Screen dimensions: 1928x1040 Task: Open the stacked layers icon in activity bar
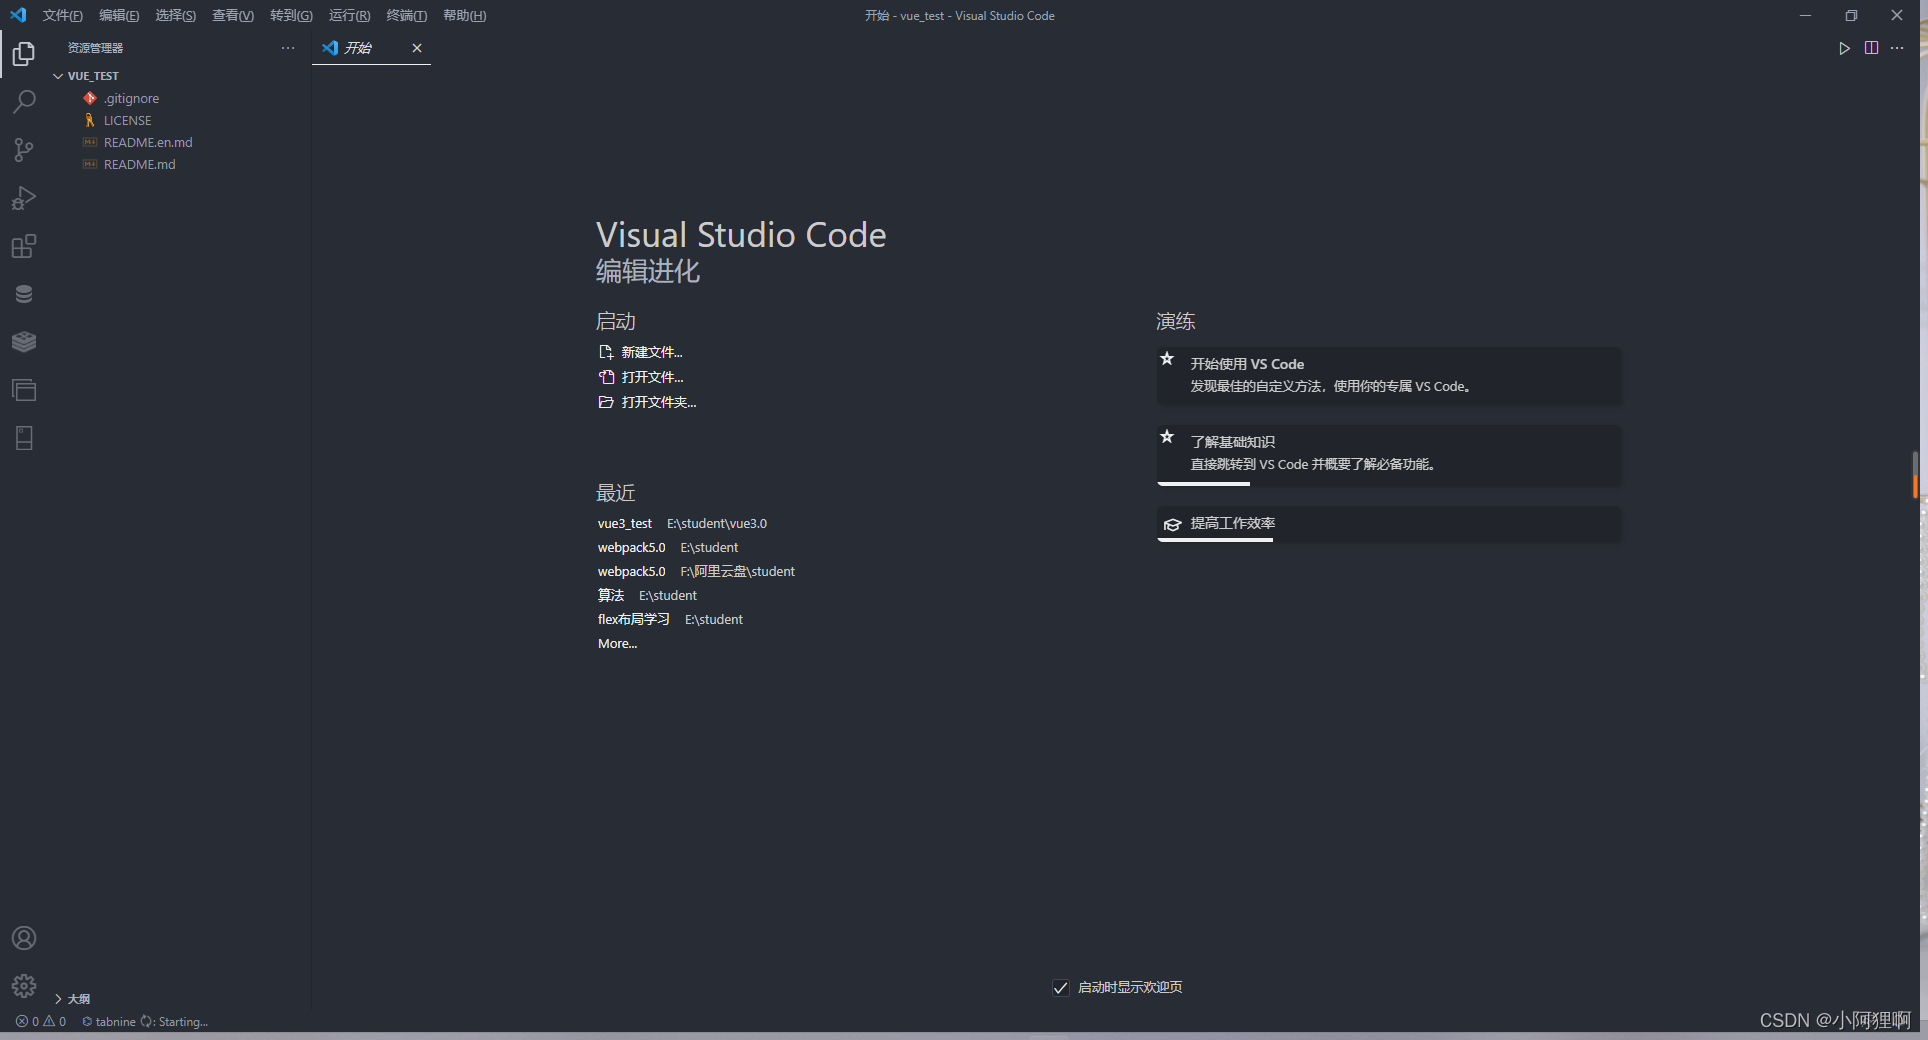tap(24, 342)
